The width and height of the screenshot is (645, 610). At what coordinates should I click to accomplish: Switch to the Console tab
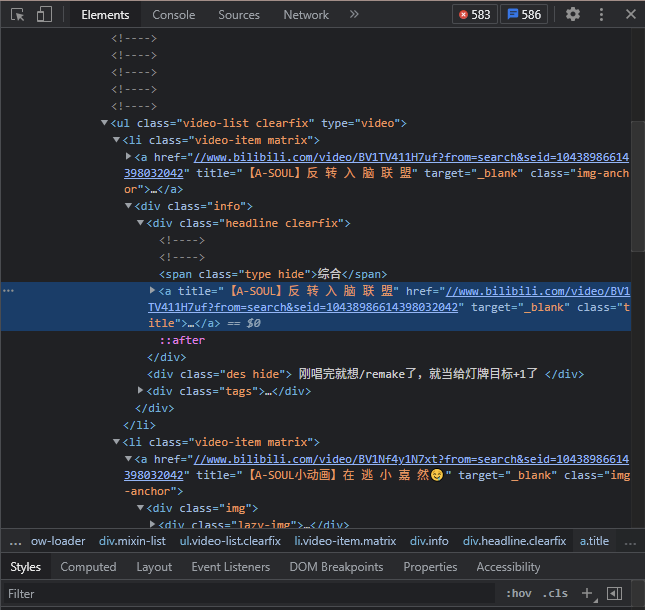pyautogui.click(x=174, y=15)
